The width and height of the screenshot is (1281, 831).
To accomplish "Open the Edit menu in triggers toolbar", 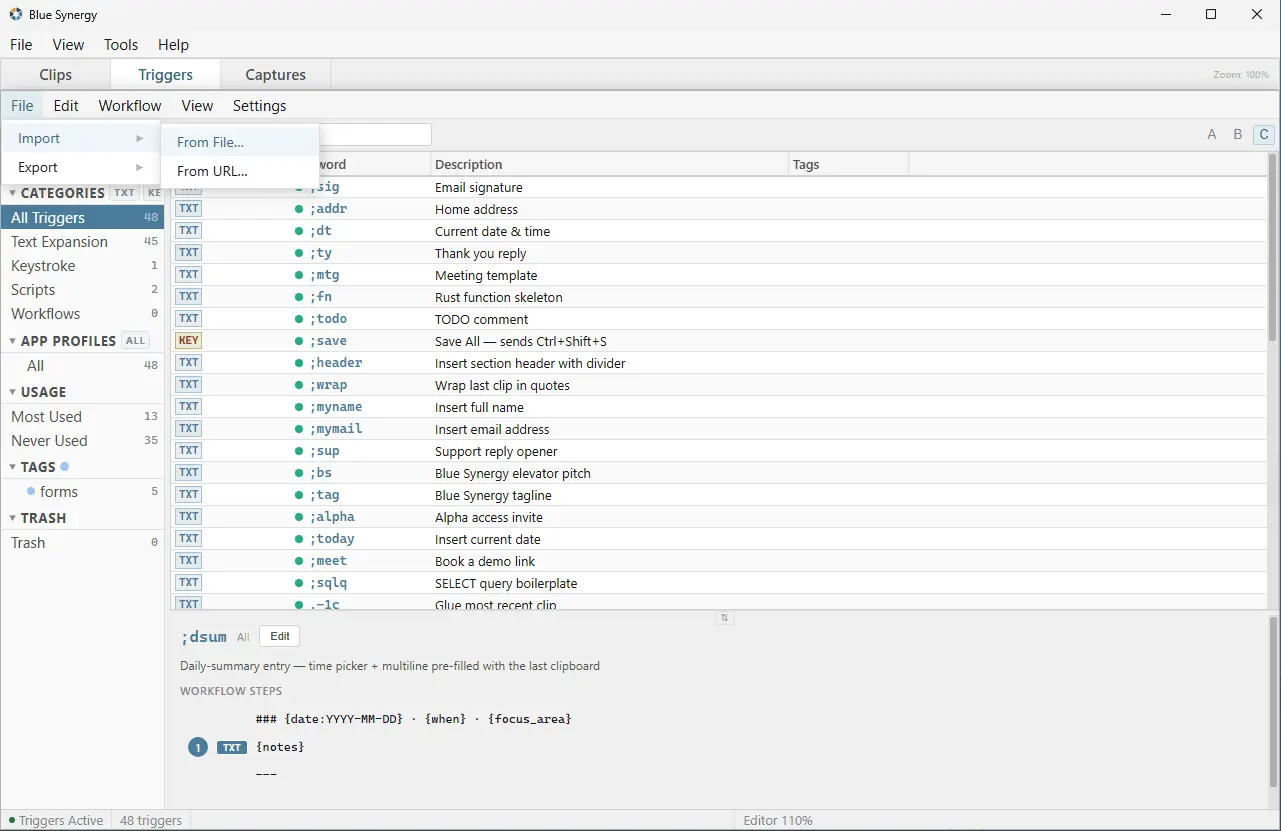I will pyautogui.click(x=66, y=105).
